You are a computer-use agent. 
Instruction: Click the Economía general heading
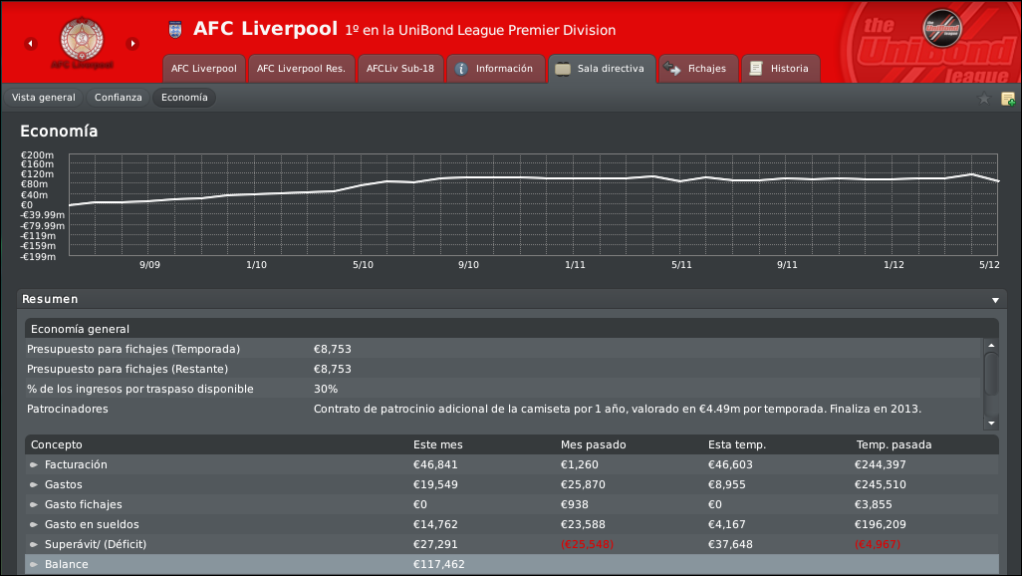click(80, 329)
